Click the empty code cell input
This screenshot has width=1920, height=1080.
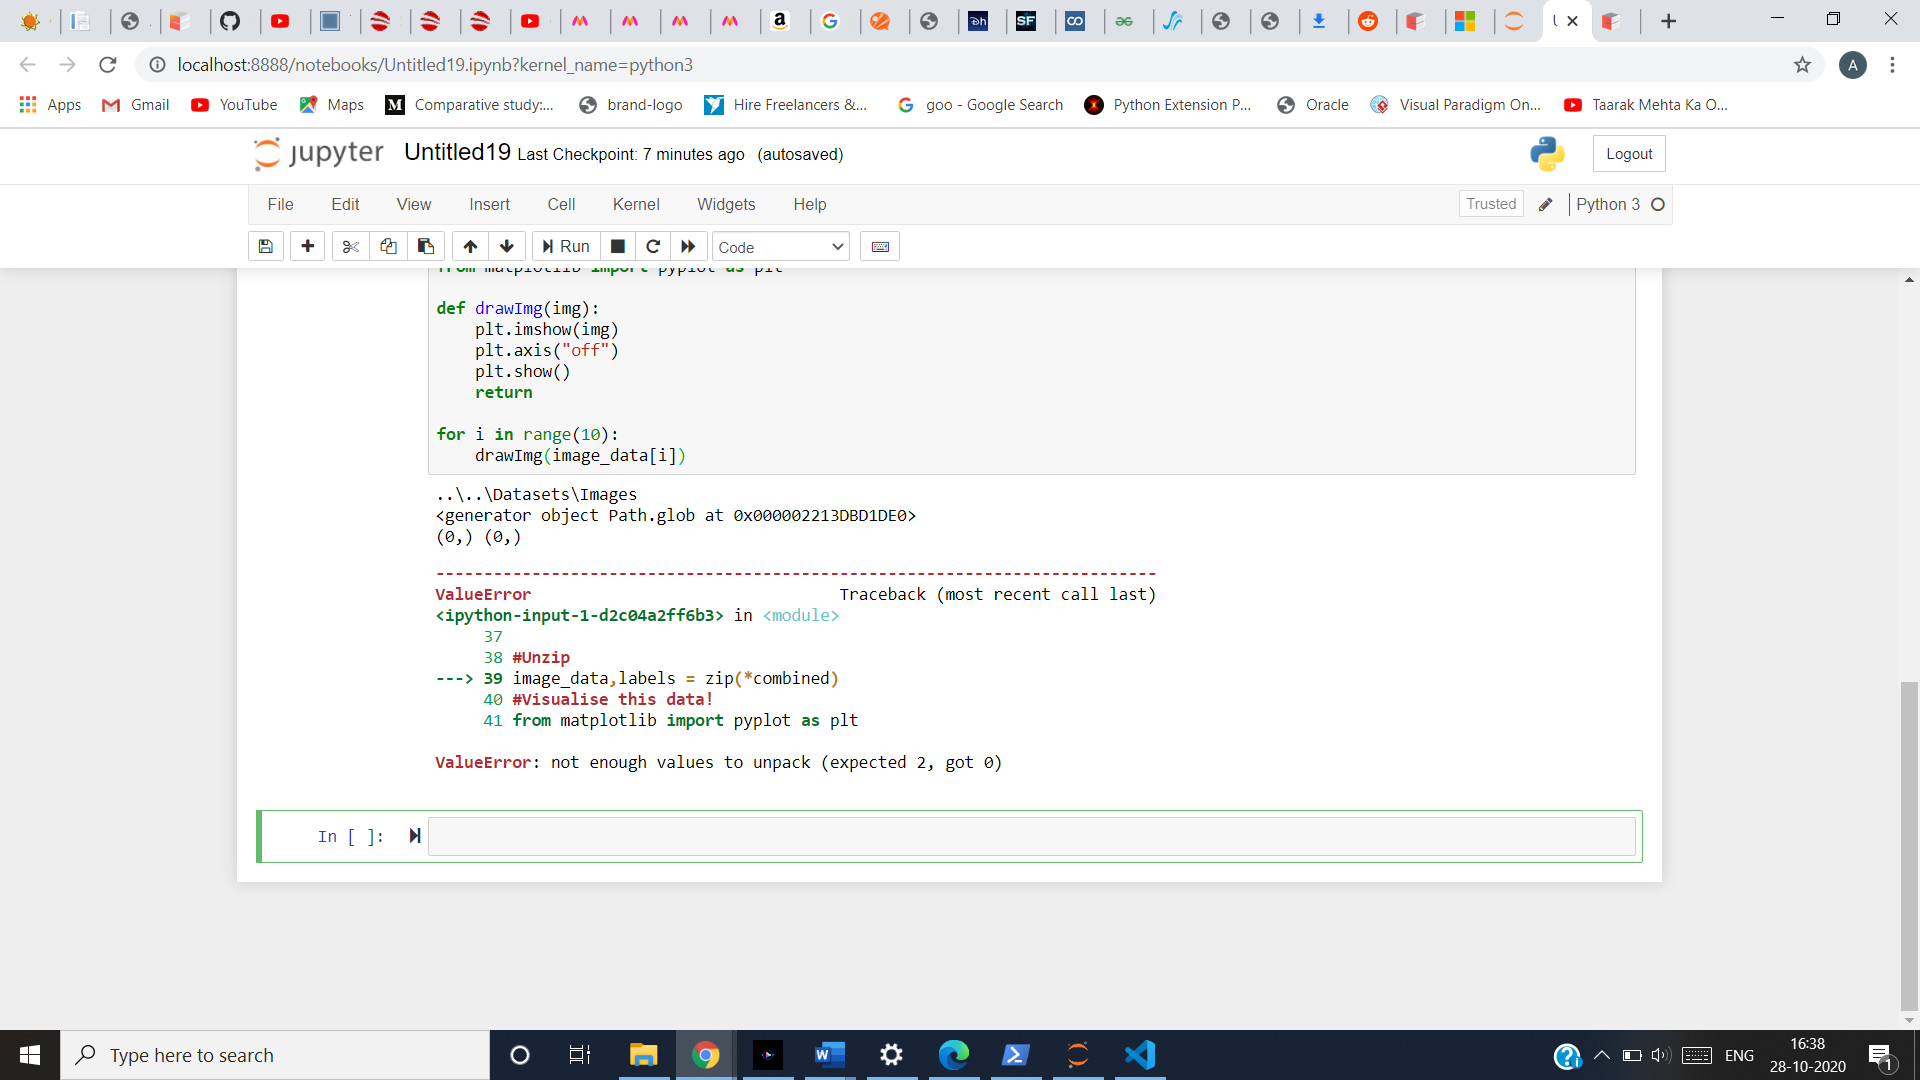[x=1031, y=837]
